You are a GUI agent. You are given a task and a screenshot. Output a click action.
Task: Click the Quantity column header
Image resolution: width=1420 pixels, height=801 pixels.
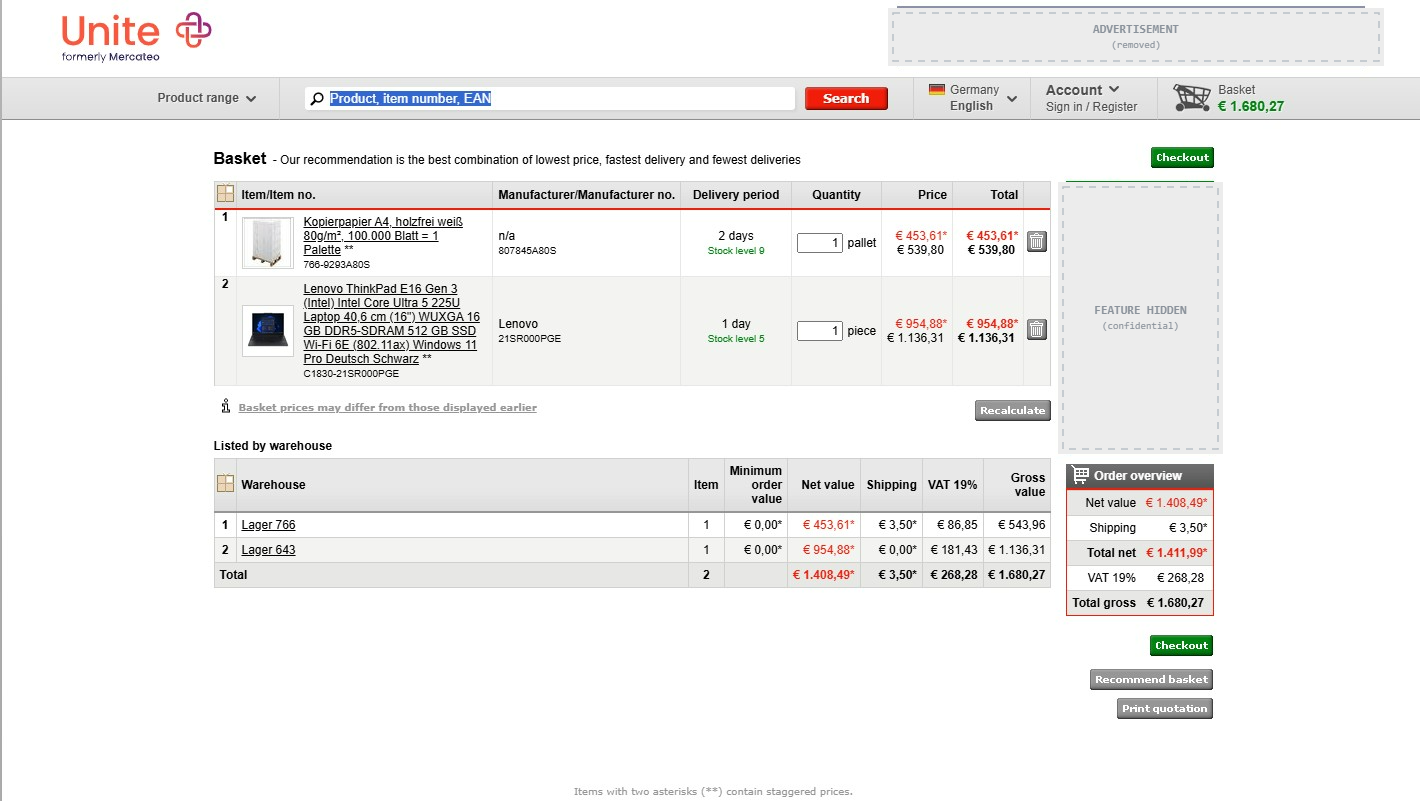[x=837, y=195]
